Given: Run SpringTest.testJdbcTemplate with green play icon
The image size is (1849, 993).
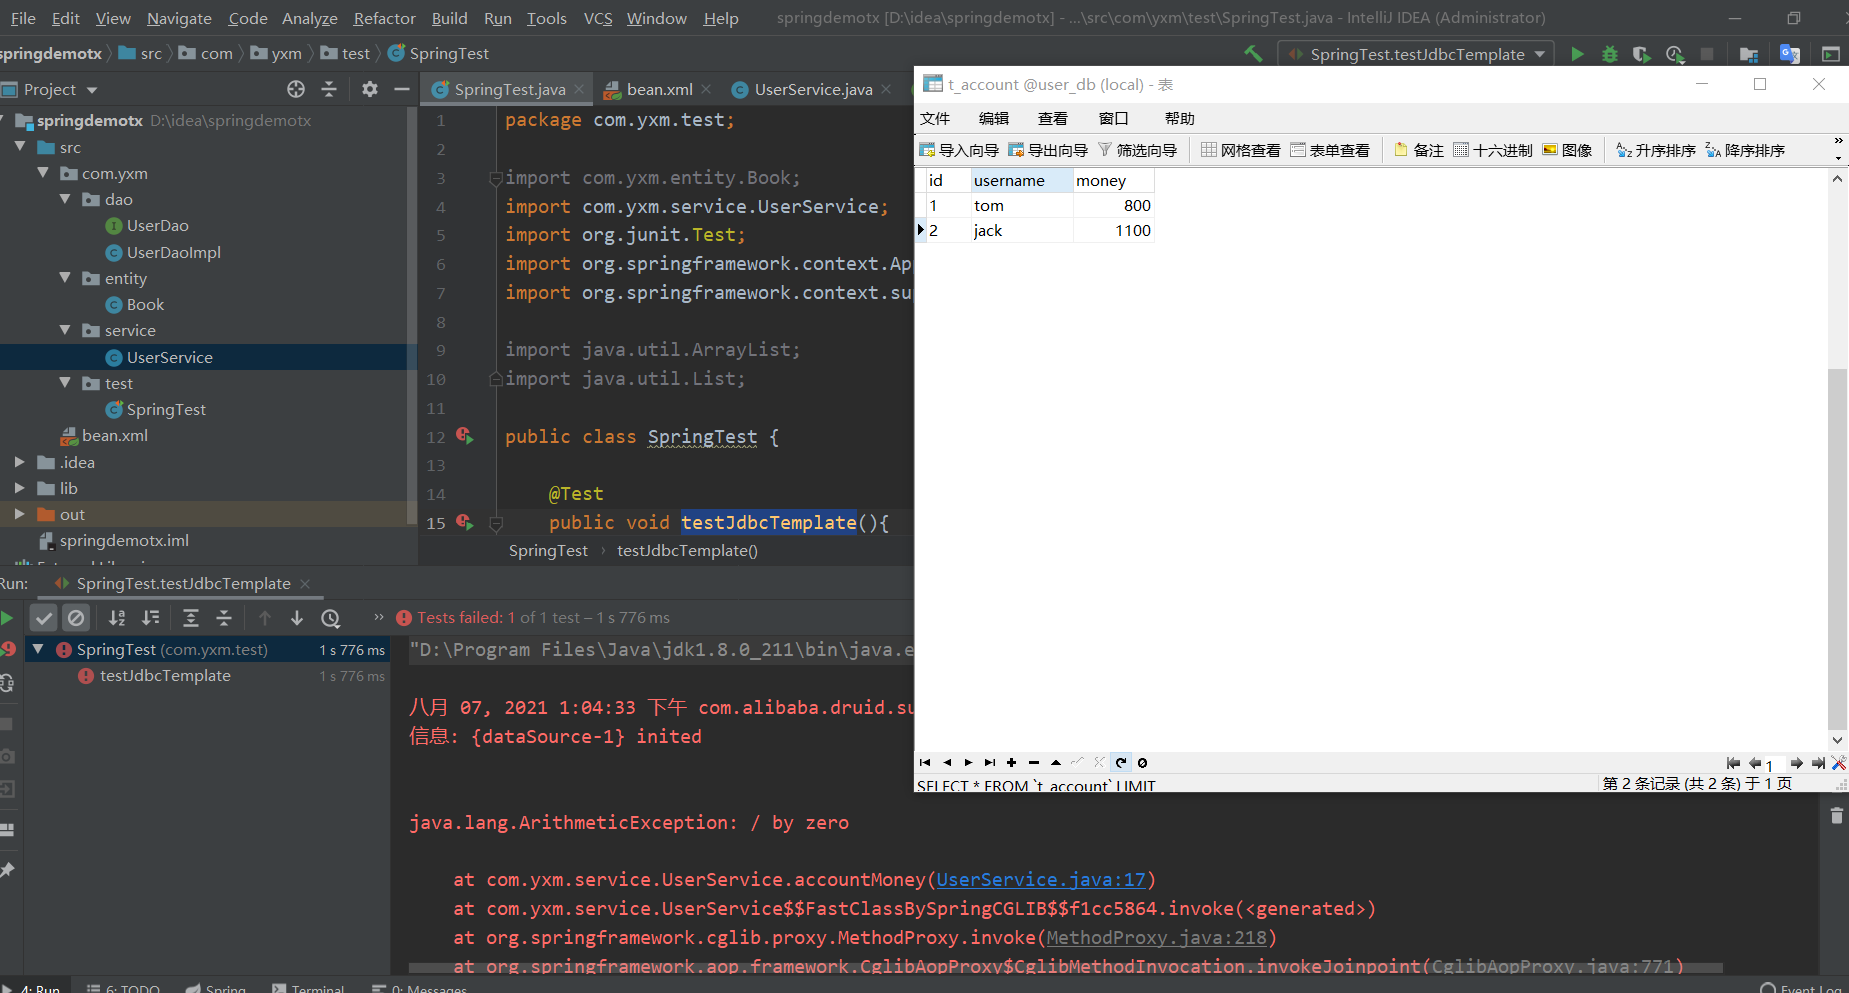Looking at the screenshot, I should click(1577, 54).
